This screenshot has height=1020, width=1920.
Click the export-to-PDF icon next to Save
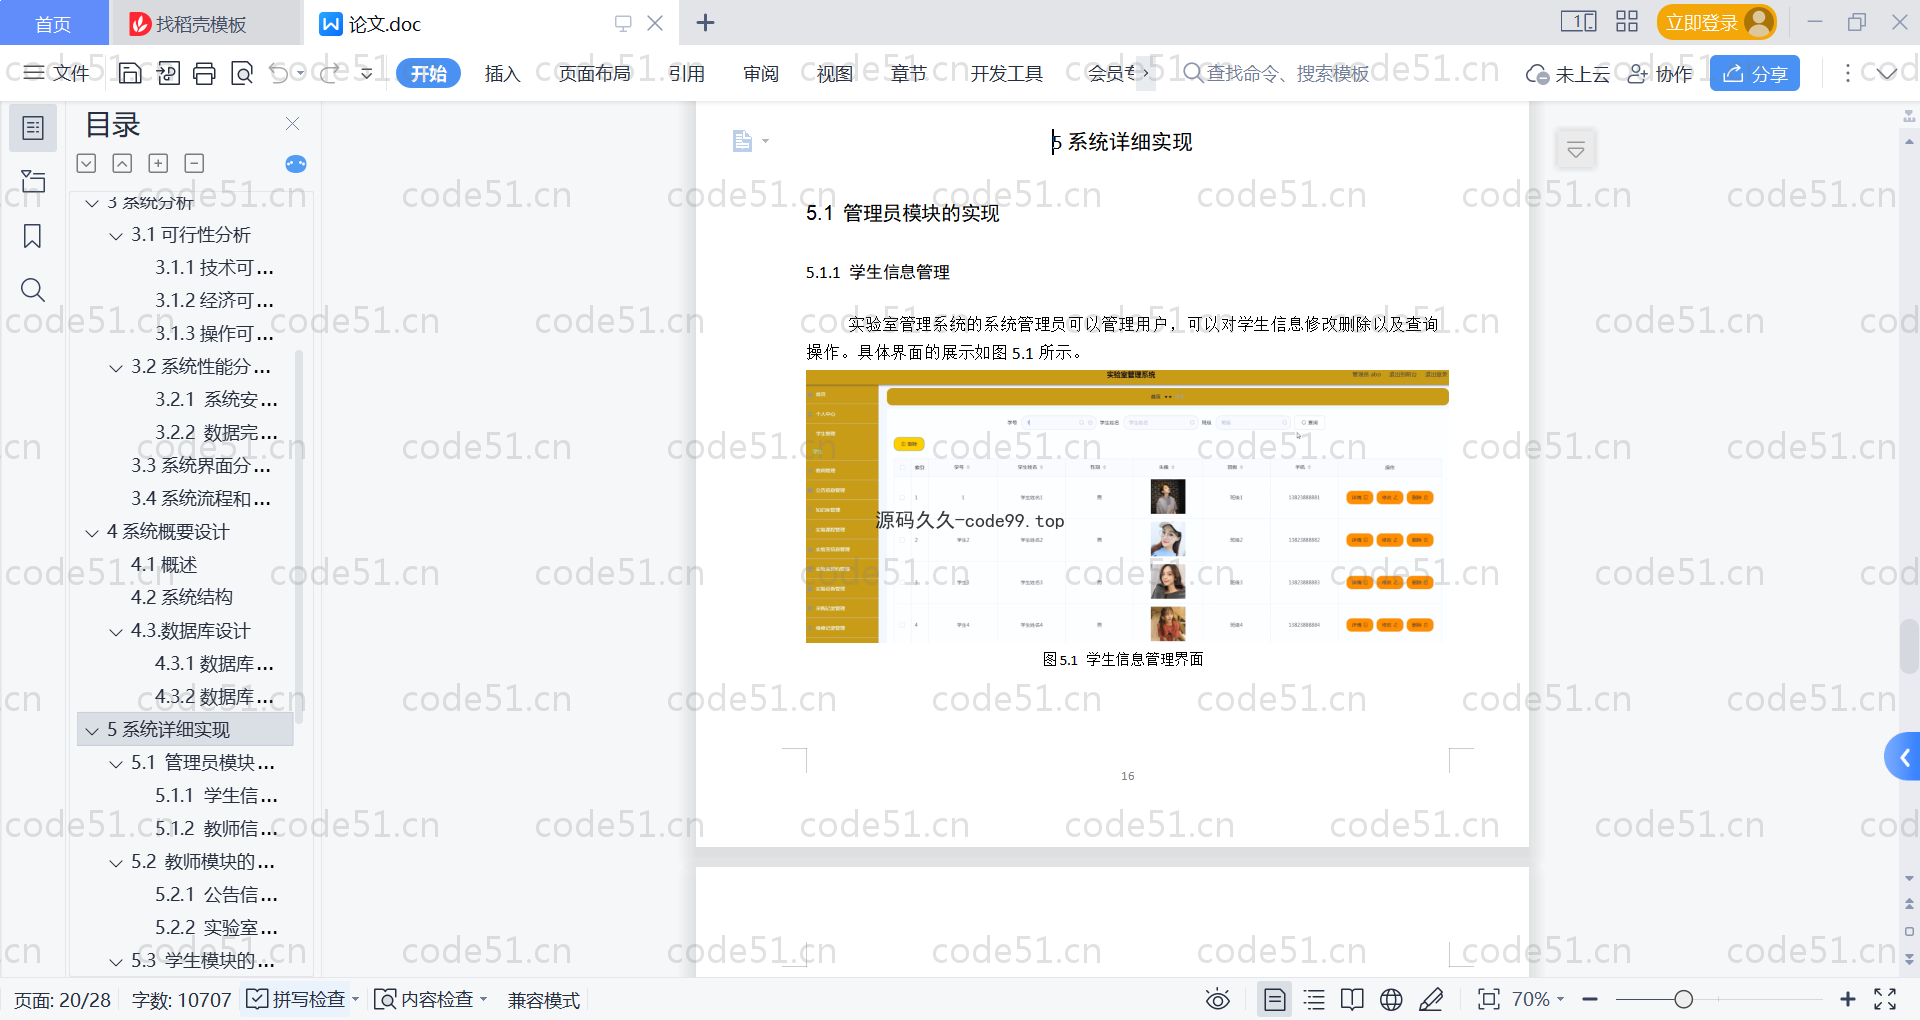point(168,73)
